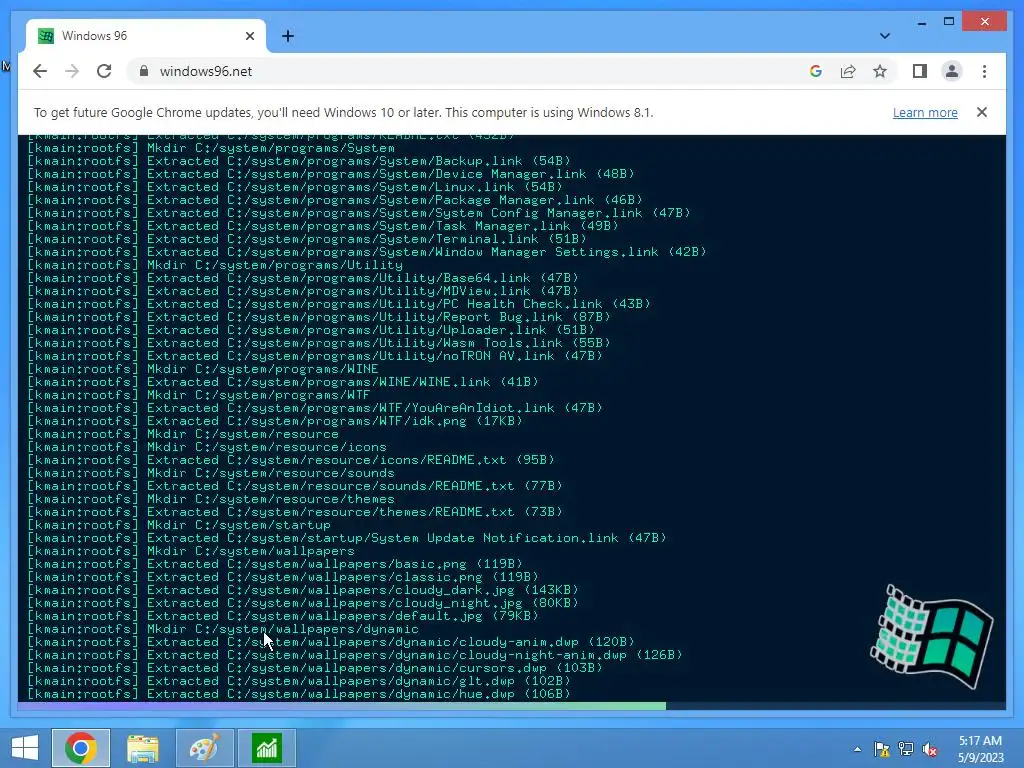Image resolution: width=1024 pixels, height=768 pixels.
Task: Open a new tab with plus button
Action: click(x=287, y=36)
